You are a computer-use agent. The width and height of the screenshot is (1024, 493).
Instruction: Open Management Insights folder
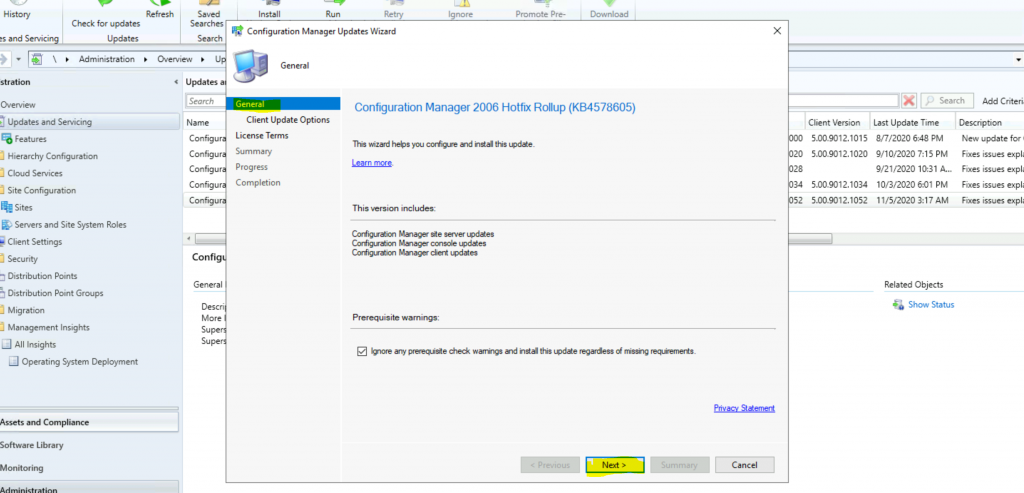point(48,327)
